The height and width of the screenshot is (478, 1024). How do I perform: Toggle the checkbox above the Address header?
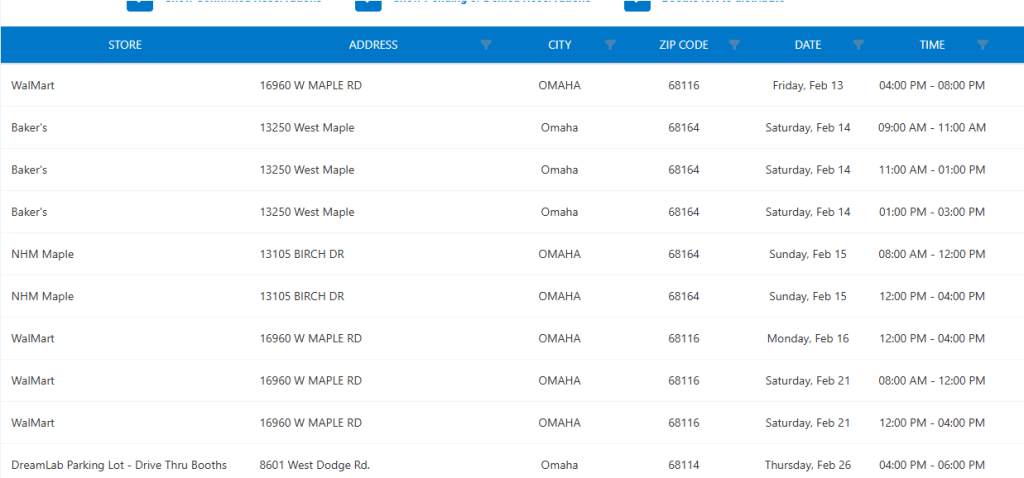pos(367,3)
